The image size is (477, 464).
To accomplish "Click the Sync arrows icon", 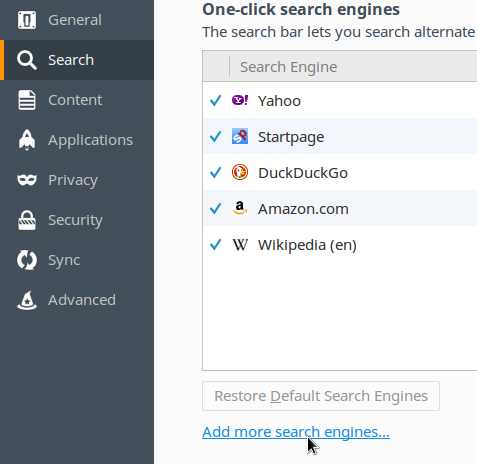I will tap(27, 260).
